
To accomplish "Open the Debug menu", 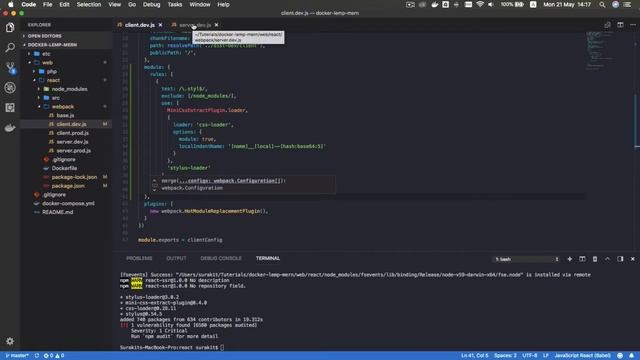I will coord(151,4).
